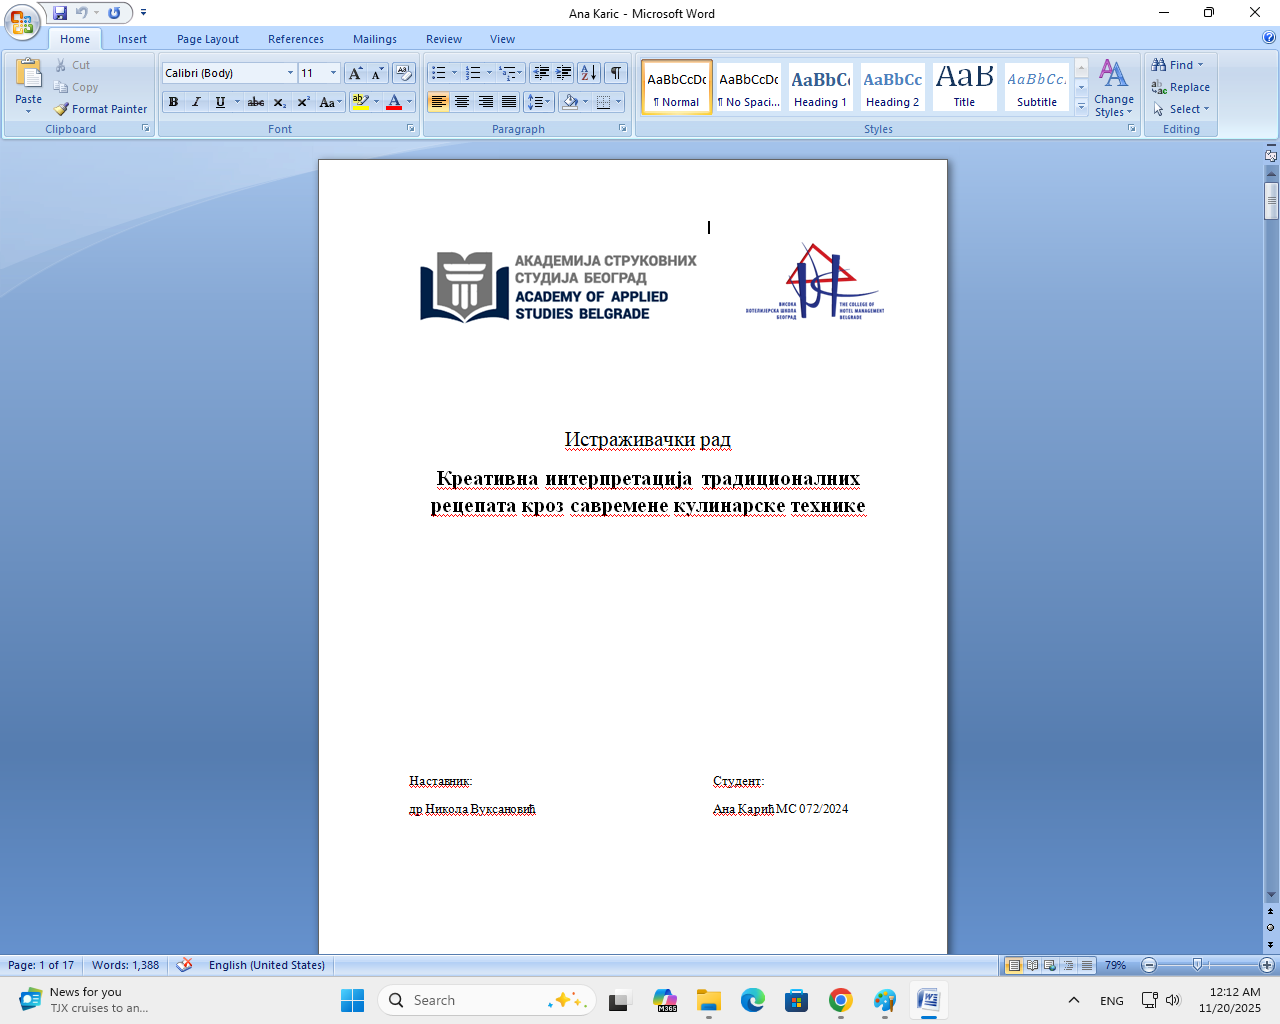1280x1024 pixels.
Task: Click the Grow Font icon
Action: (x=355, y=73)
